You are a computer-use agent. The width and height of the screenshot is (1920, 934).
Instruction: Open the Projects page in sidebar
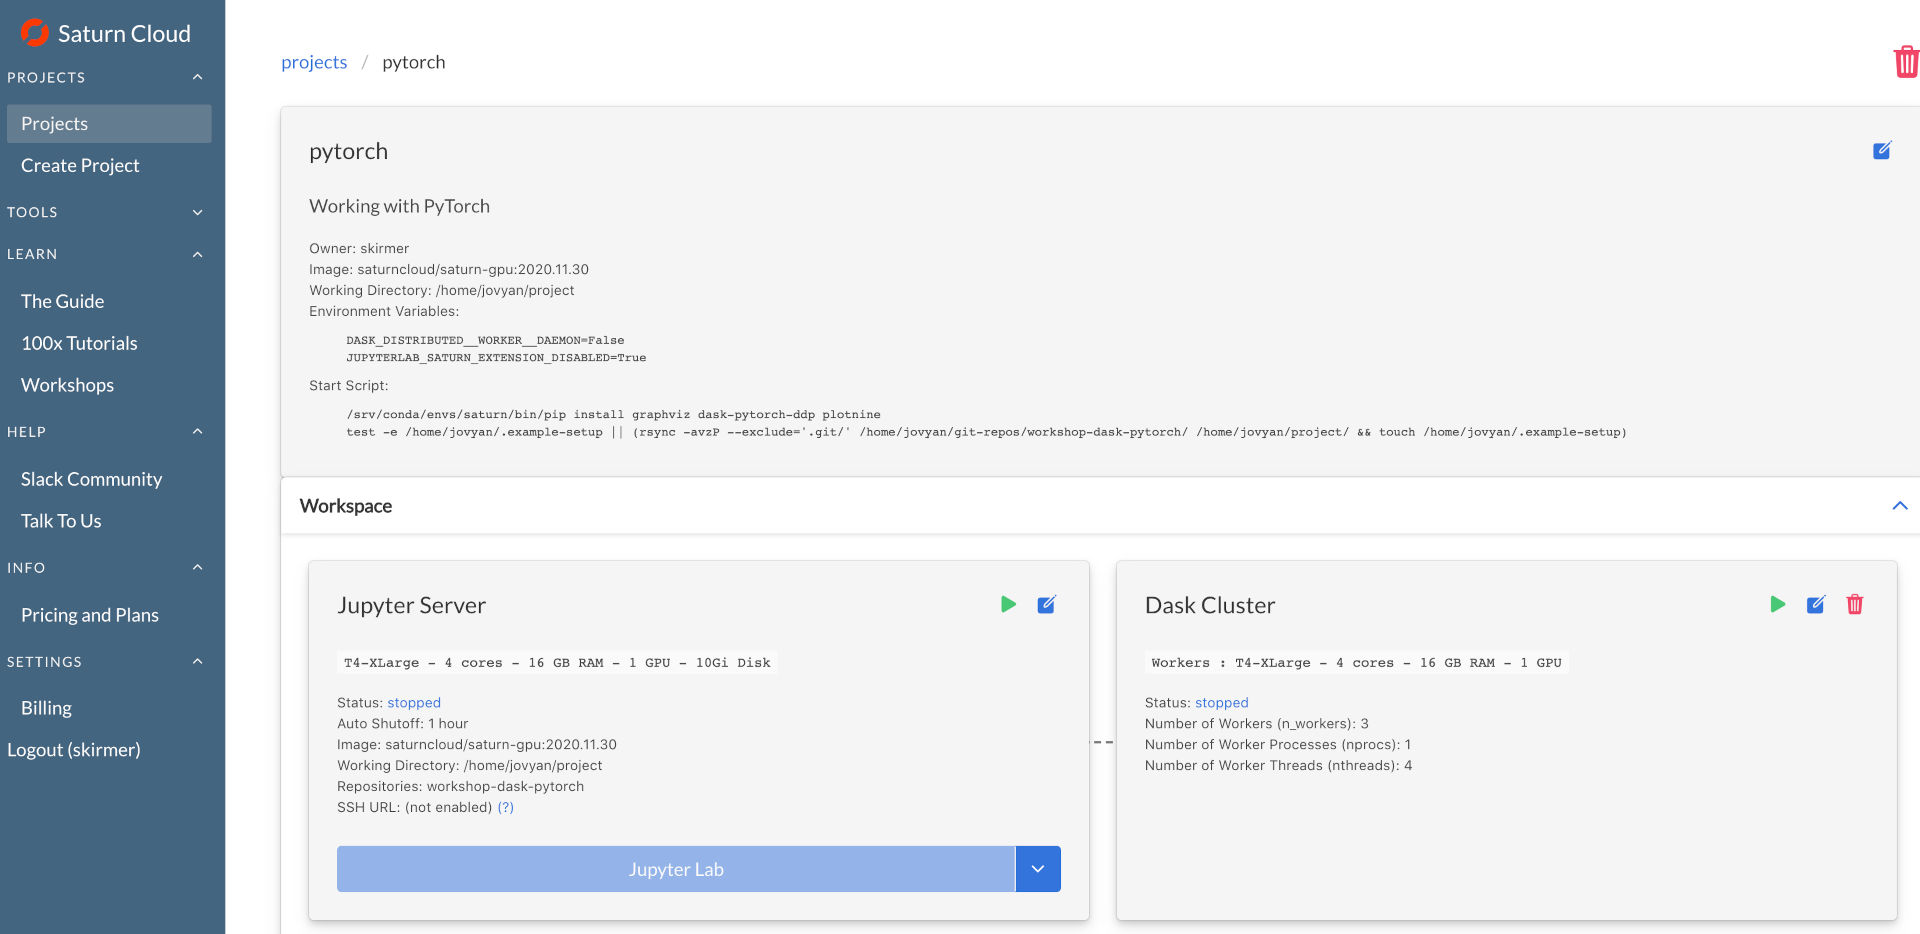(x=109, y=124)
